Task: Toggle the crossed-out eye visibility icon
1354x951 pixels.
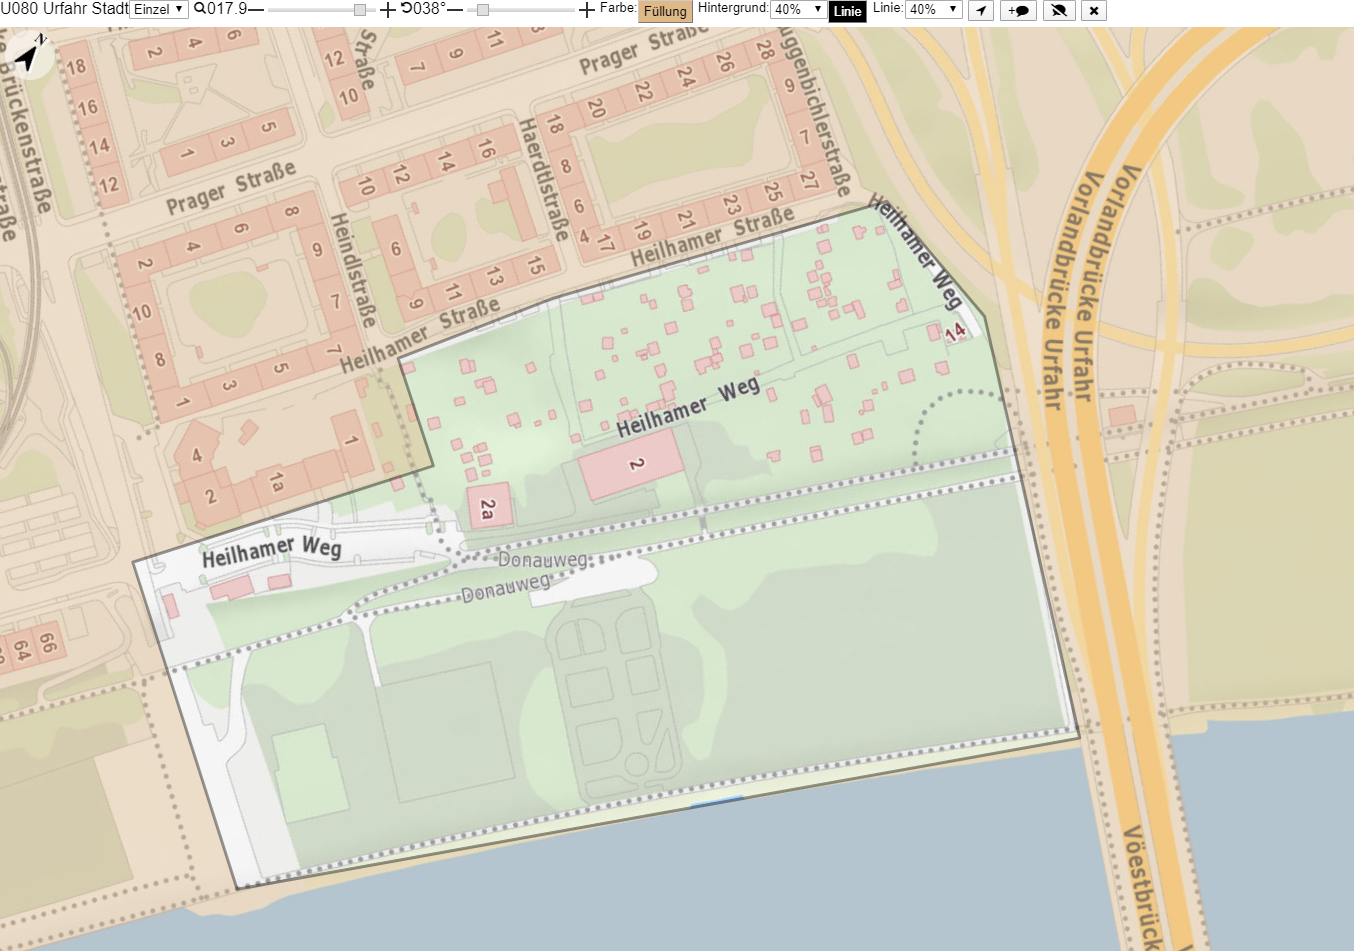Action: (x=1059, y=11)
